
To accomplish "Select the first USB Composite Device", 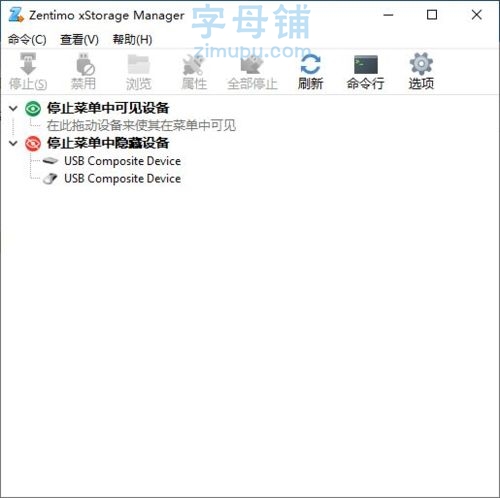I will [x=122, y=161].
